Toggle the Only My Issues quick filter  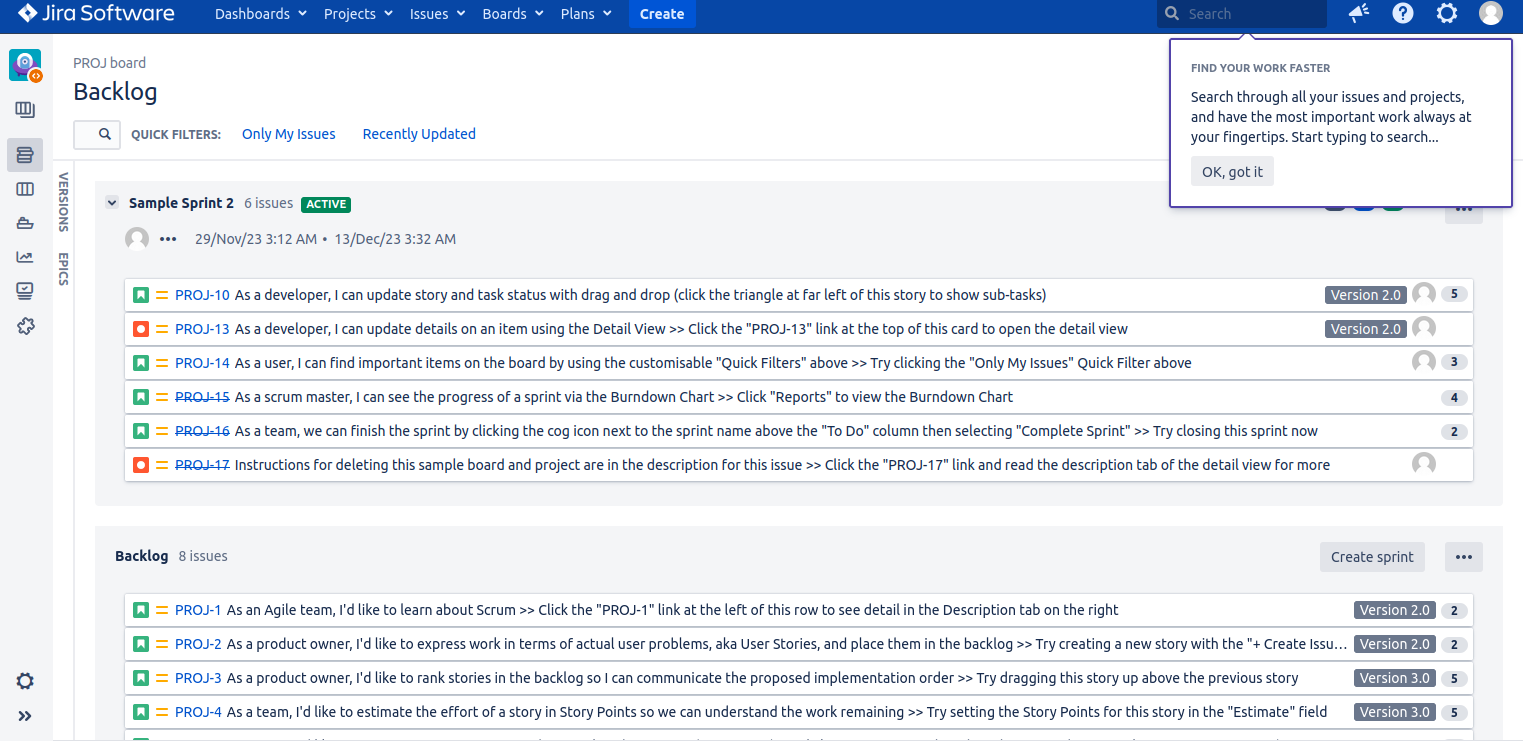pyautogui.click(x=289, y=134)
